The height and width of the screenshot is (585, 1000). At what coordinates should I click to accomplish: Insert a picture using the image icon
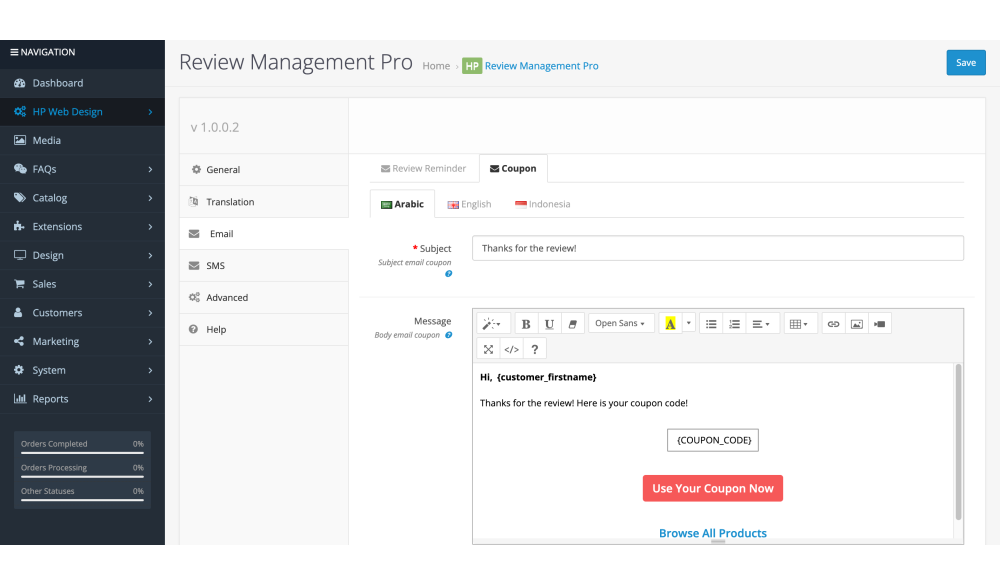[856, 324]
